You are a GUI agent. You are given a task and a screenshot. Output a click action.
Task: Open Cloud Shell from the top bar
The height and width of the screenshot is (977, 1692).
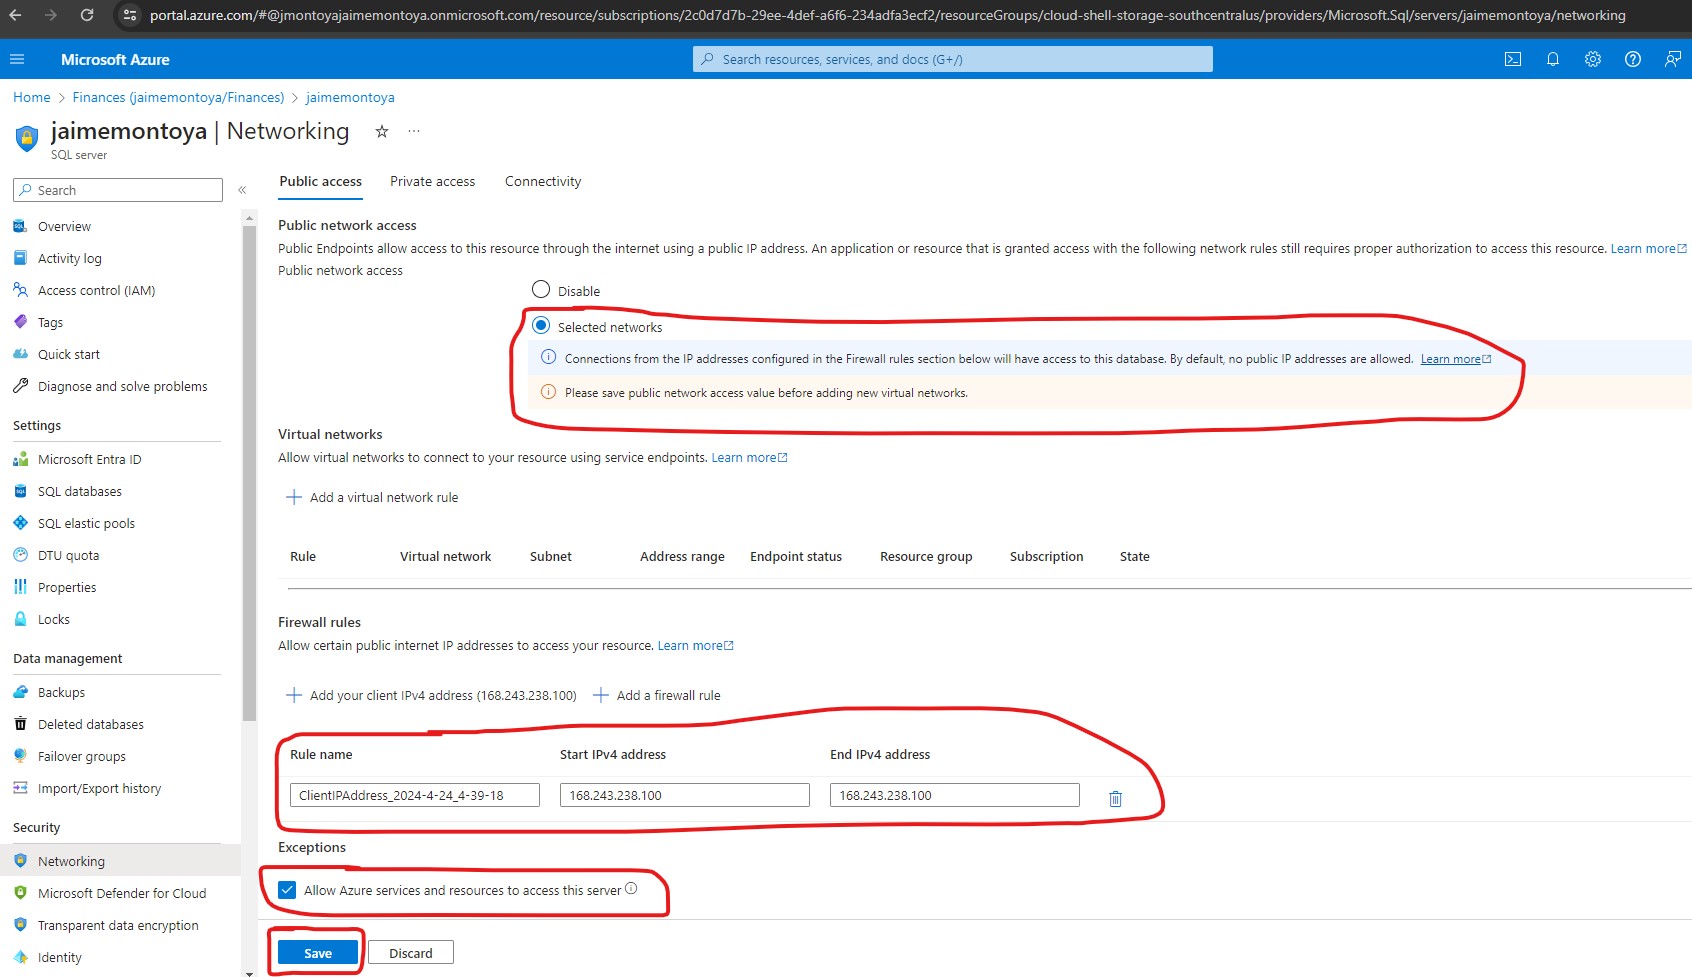[x=1513, y=59]
